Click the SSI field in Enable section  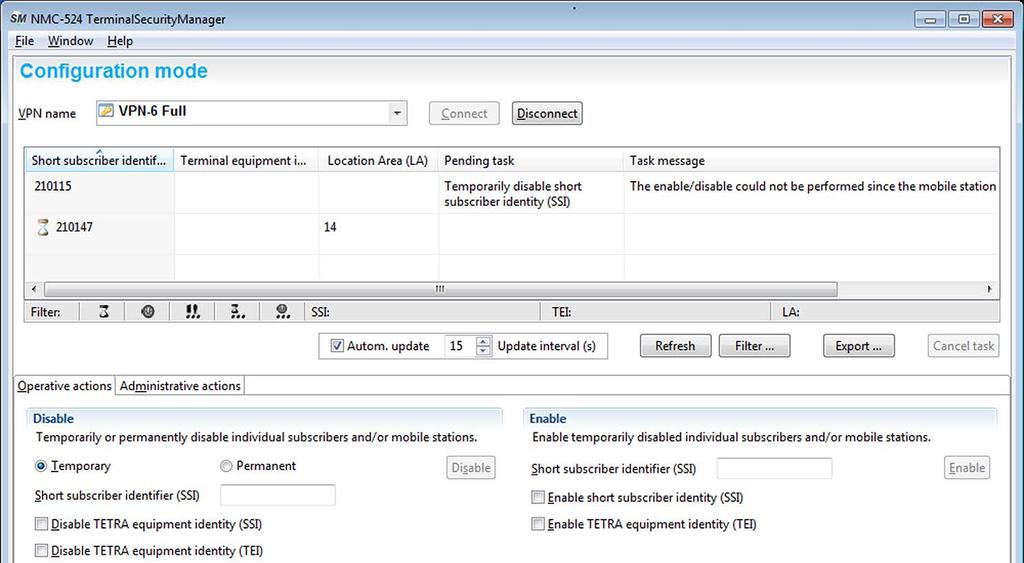pos(775,468)
